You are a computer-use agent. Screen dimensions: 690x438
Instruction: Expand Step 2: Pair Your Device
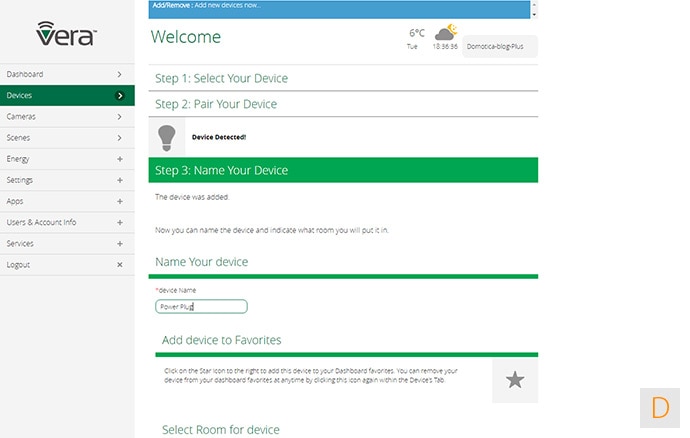click(343, 104)
